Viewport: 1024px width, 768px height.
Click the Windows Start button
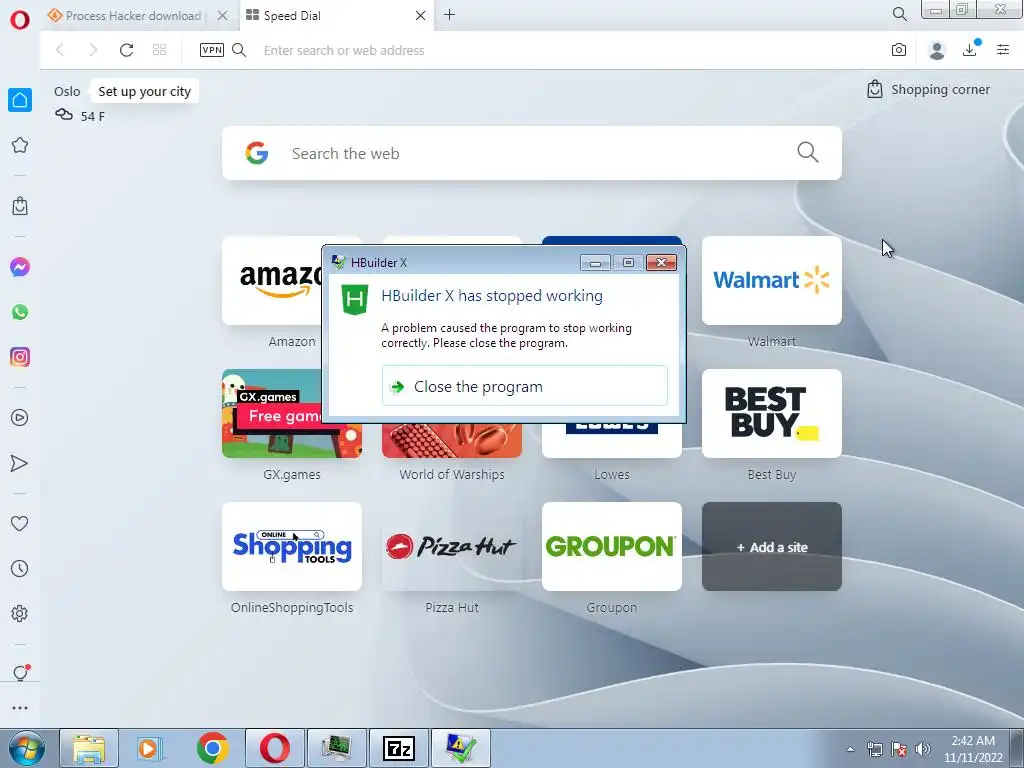pos(27,748)
